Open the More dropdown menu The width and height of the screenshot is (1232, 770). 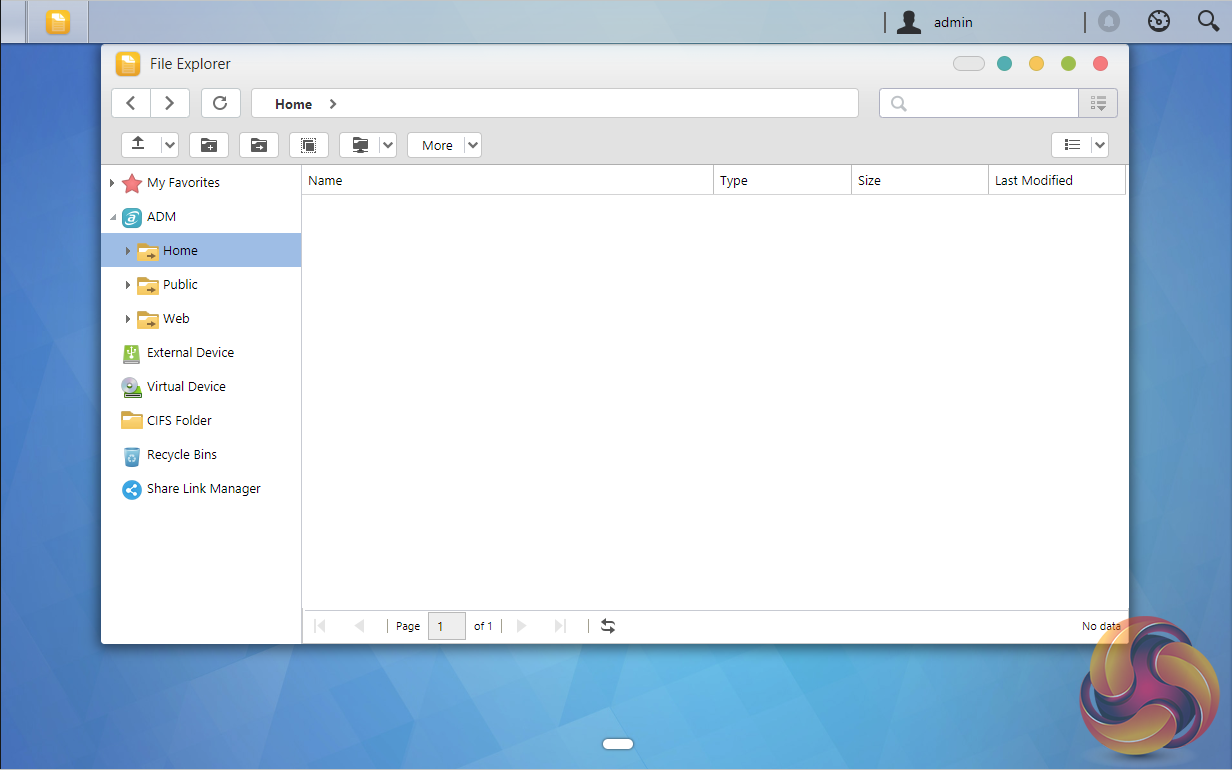(444, 145)
